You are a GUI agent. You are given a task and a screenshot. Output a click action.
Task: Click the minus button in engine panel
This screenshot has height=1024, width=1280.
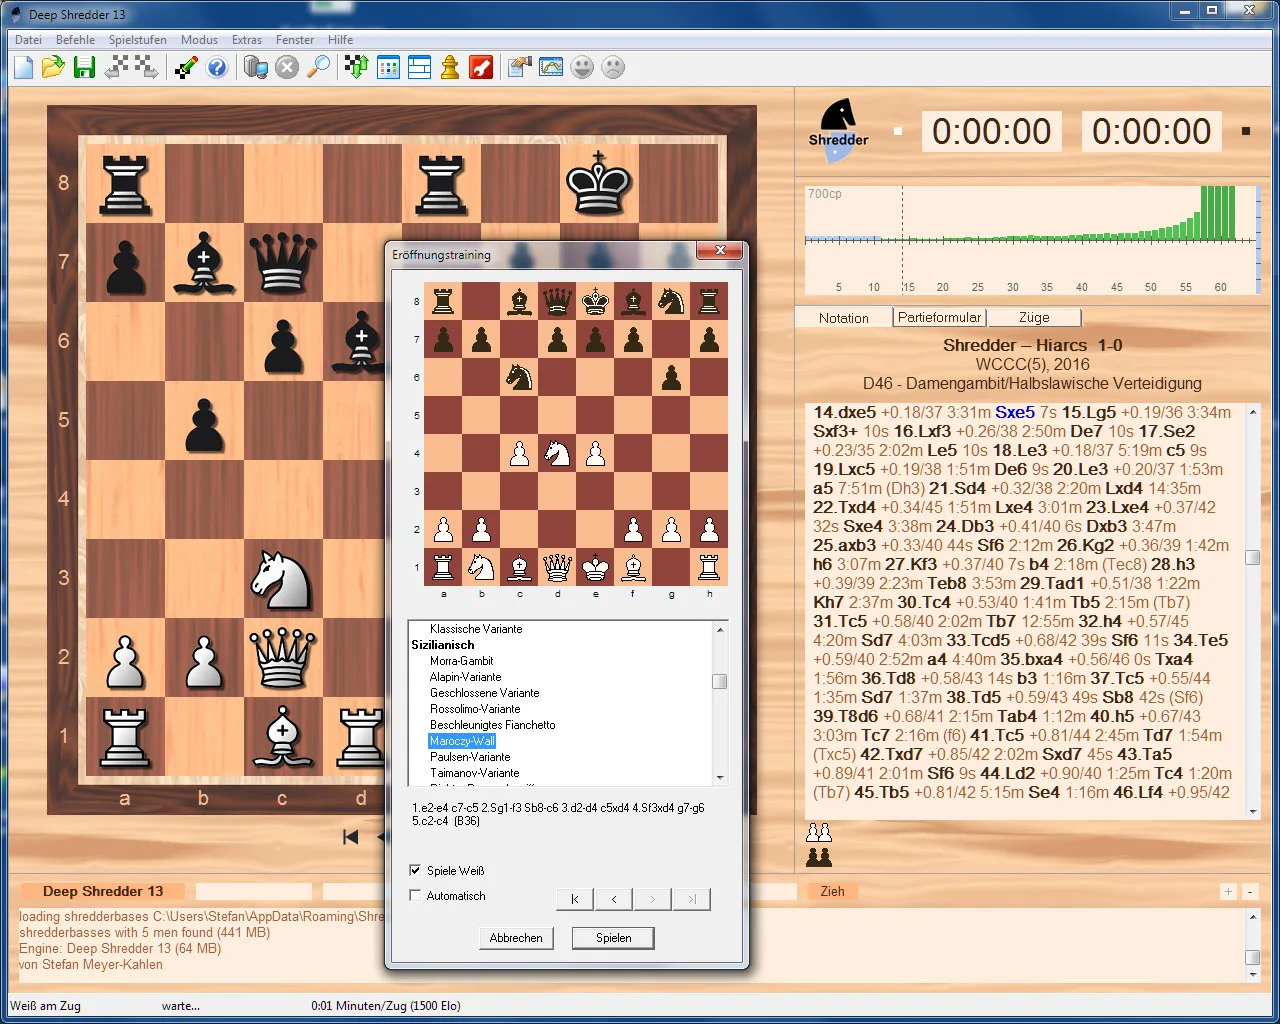pos(1250,891)
